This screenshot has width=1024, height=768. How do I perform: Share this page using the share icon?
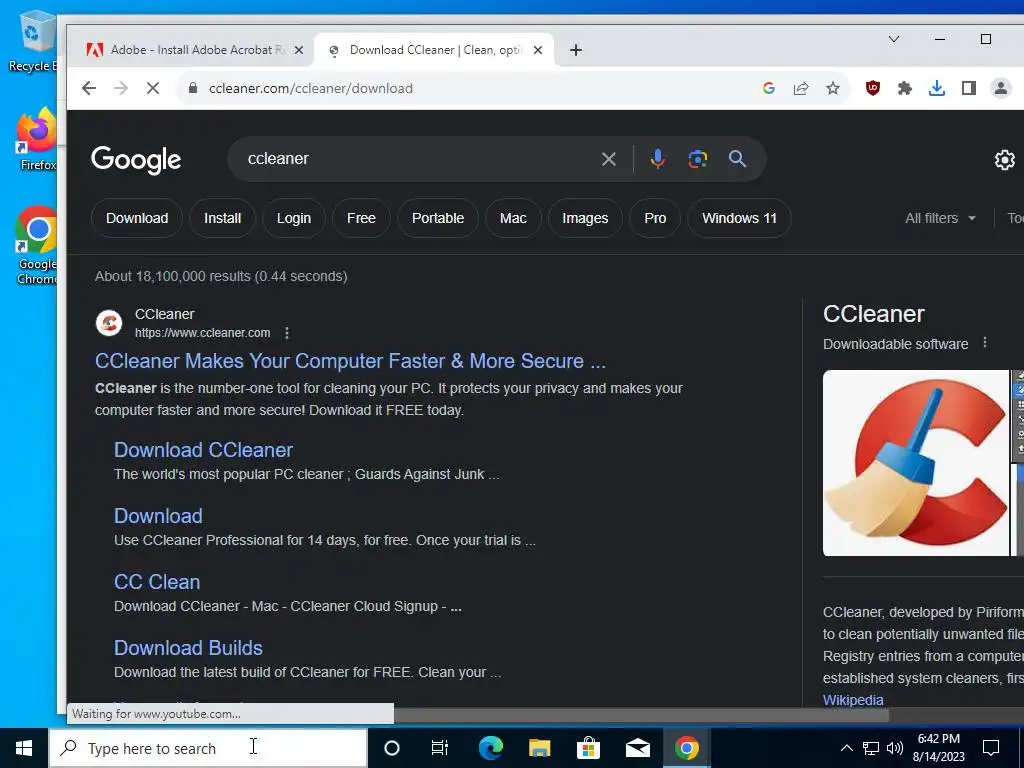801,88
